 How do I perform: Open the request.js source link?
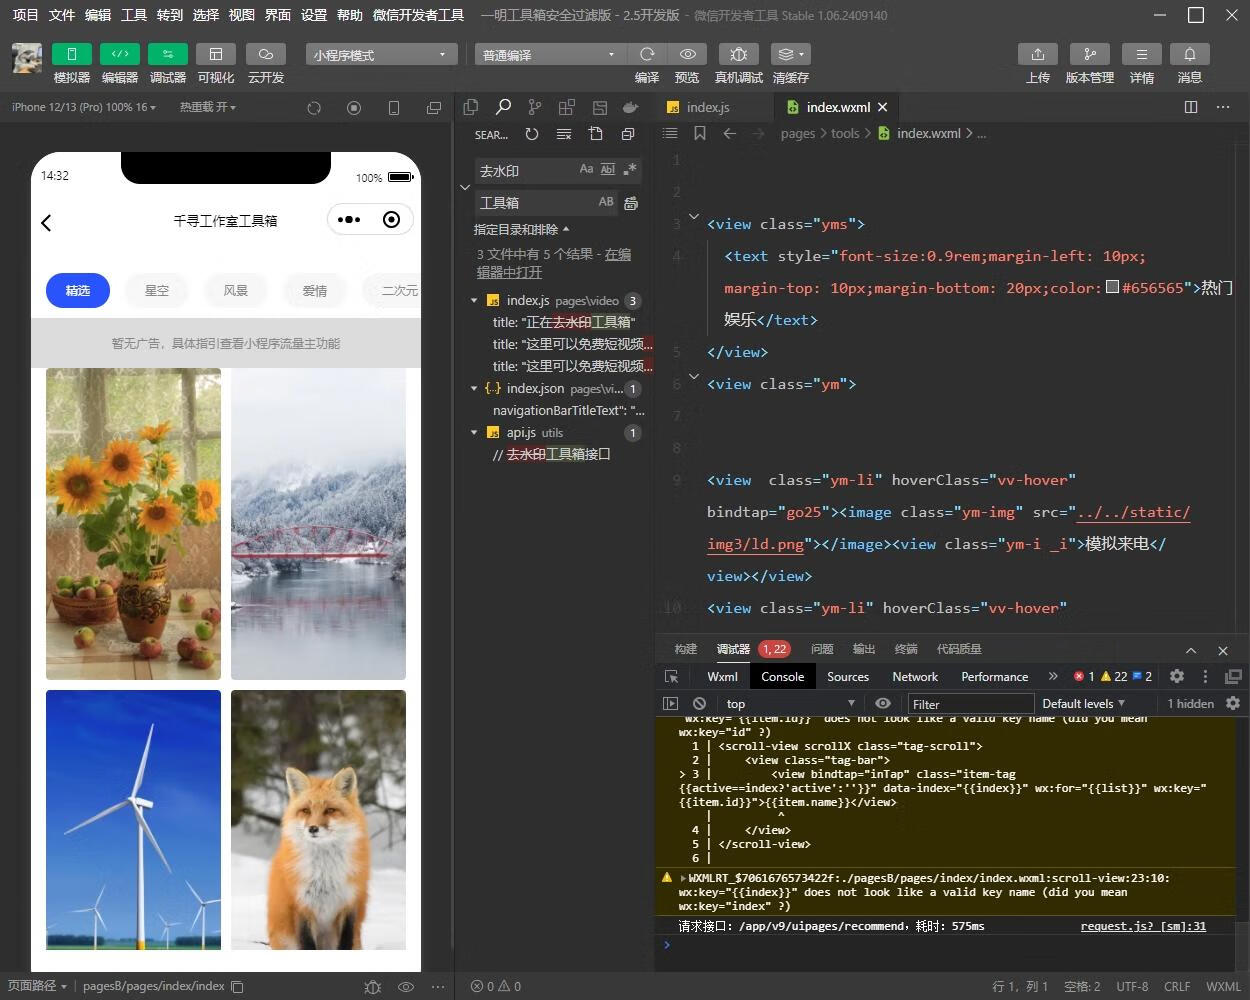(1142, 926)
